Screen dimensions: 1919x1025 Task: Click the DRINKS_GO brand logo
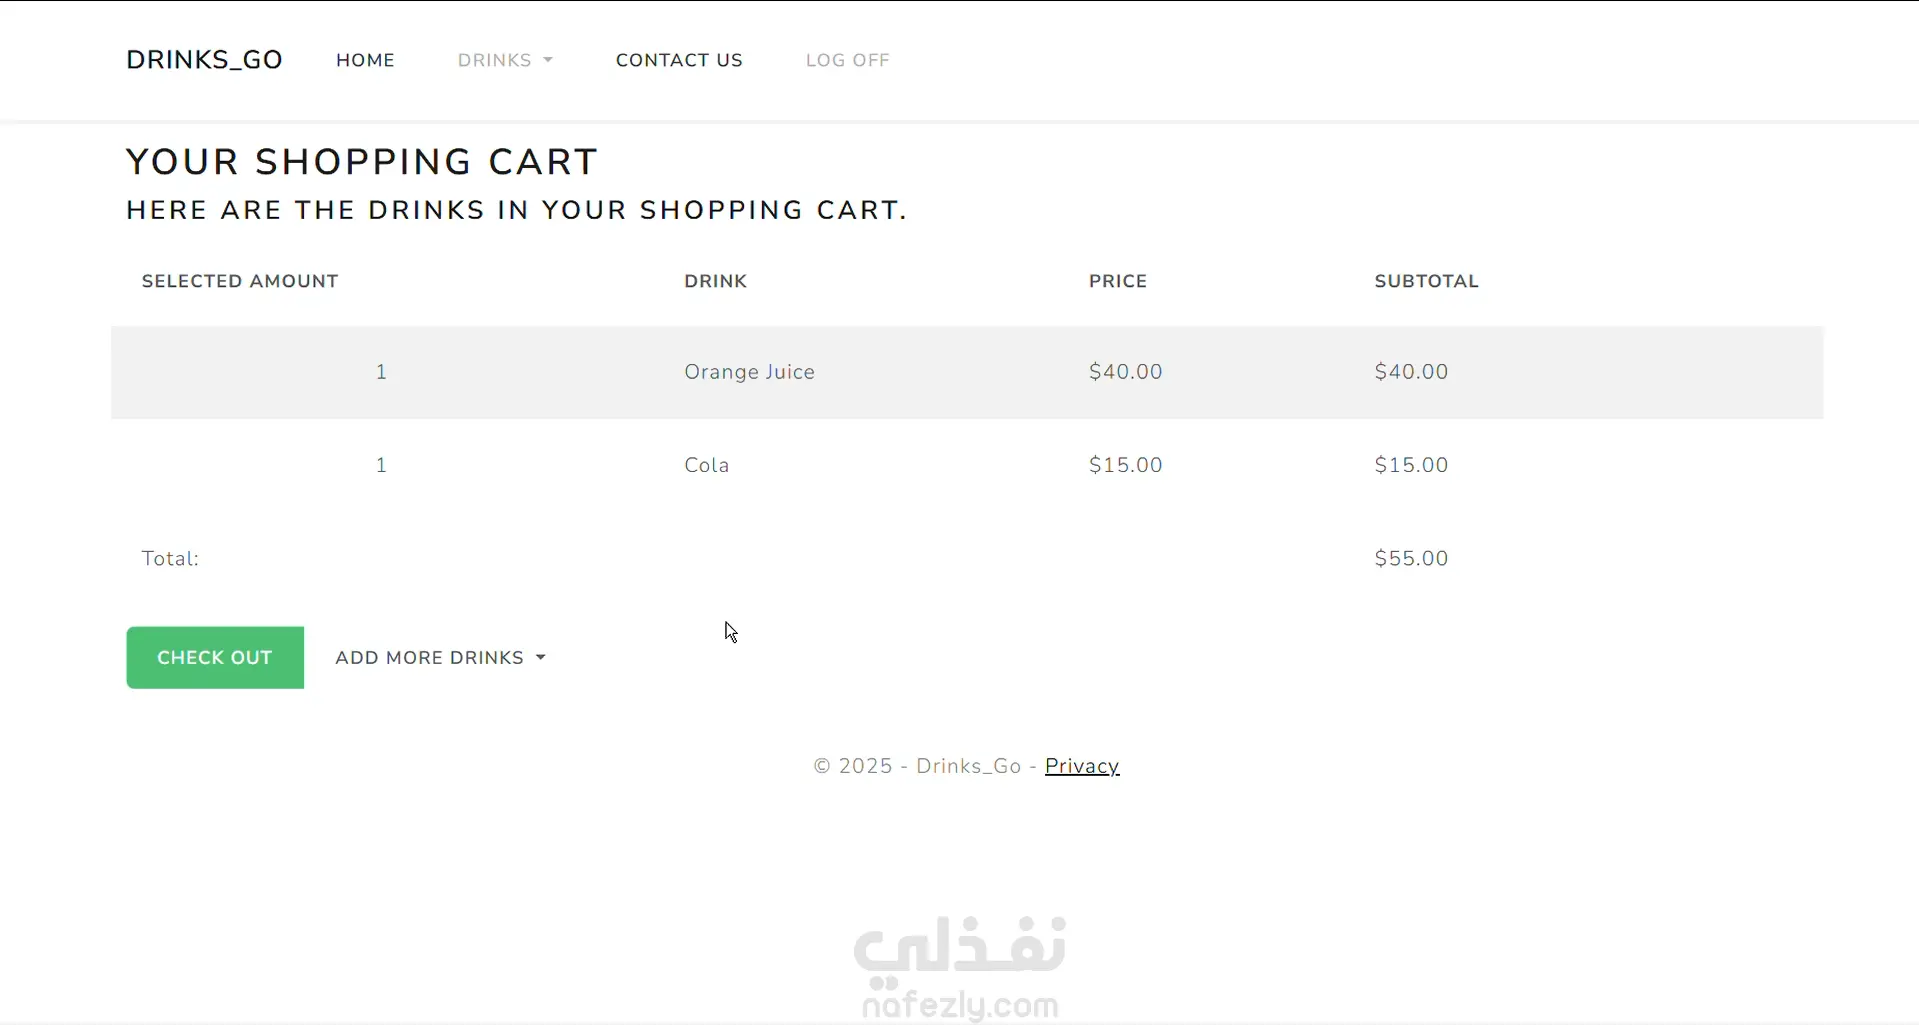pyautogui.click(x=204, y=60)
